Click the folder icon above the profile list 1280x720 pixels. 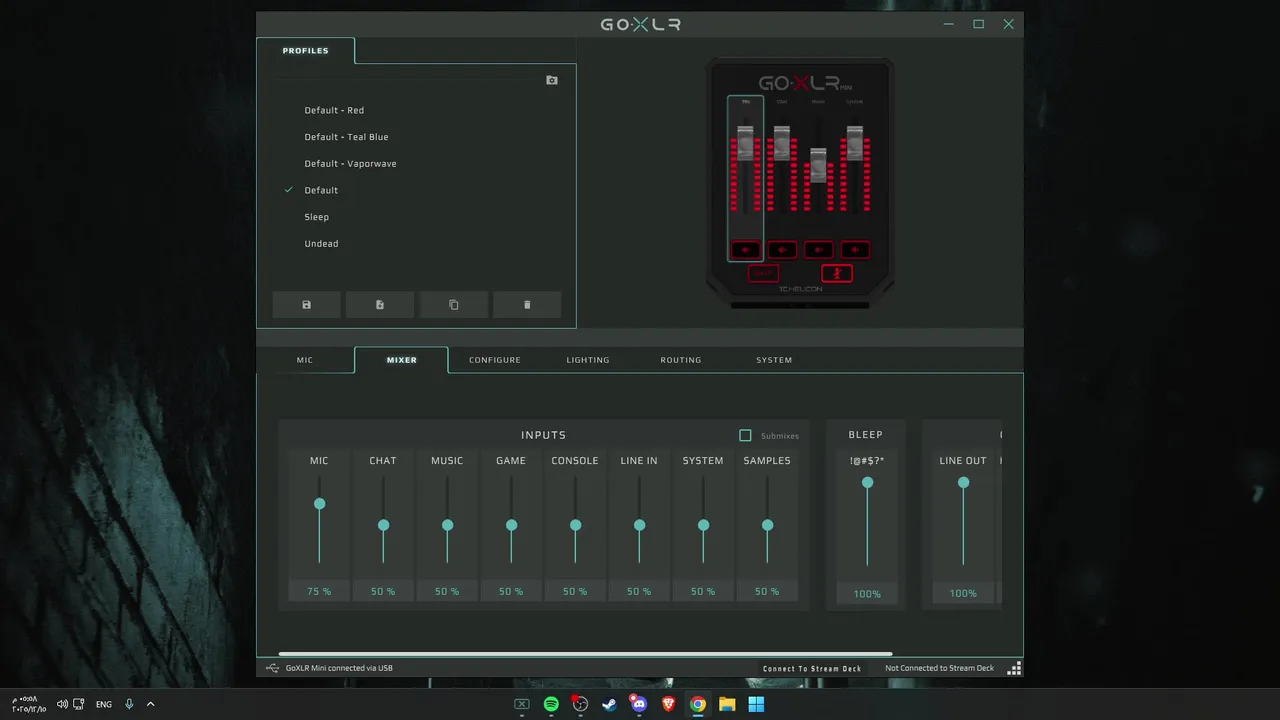(552, 80)
